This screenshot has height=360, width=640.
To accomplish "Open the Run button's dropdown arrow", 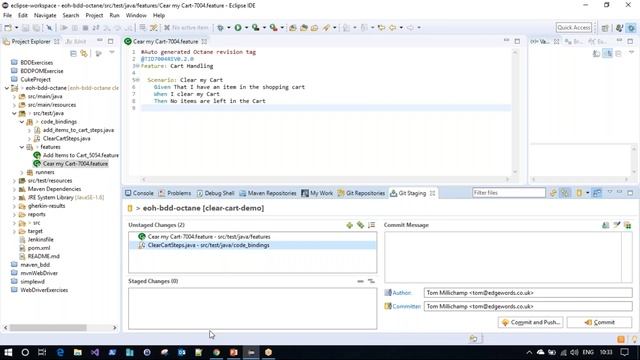I will [246, 28].
